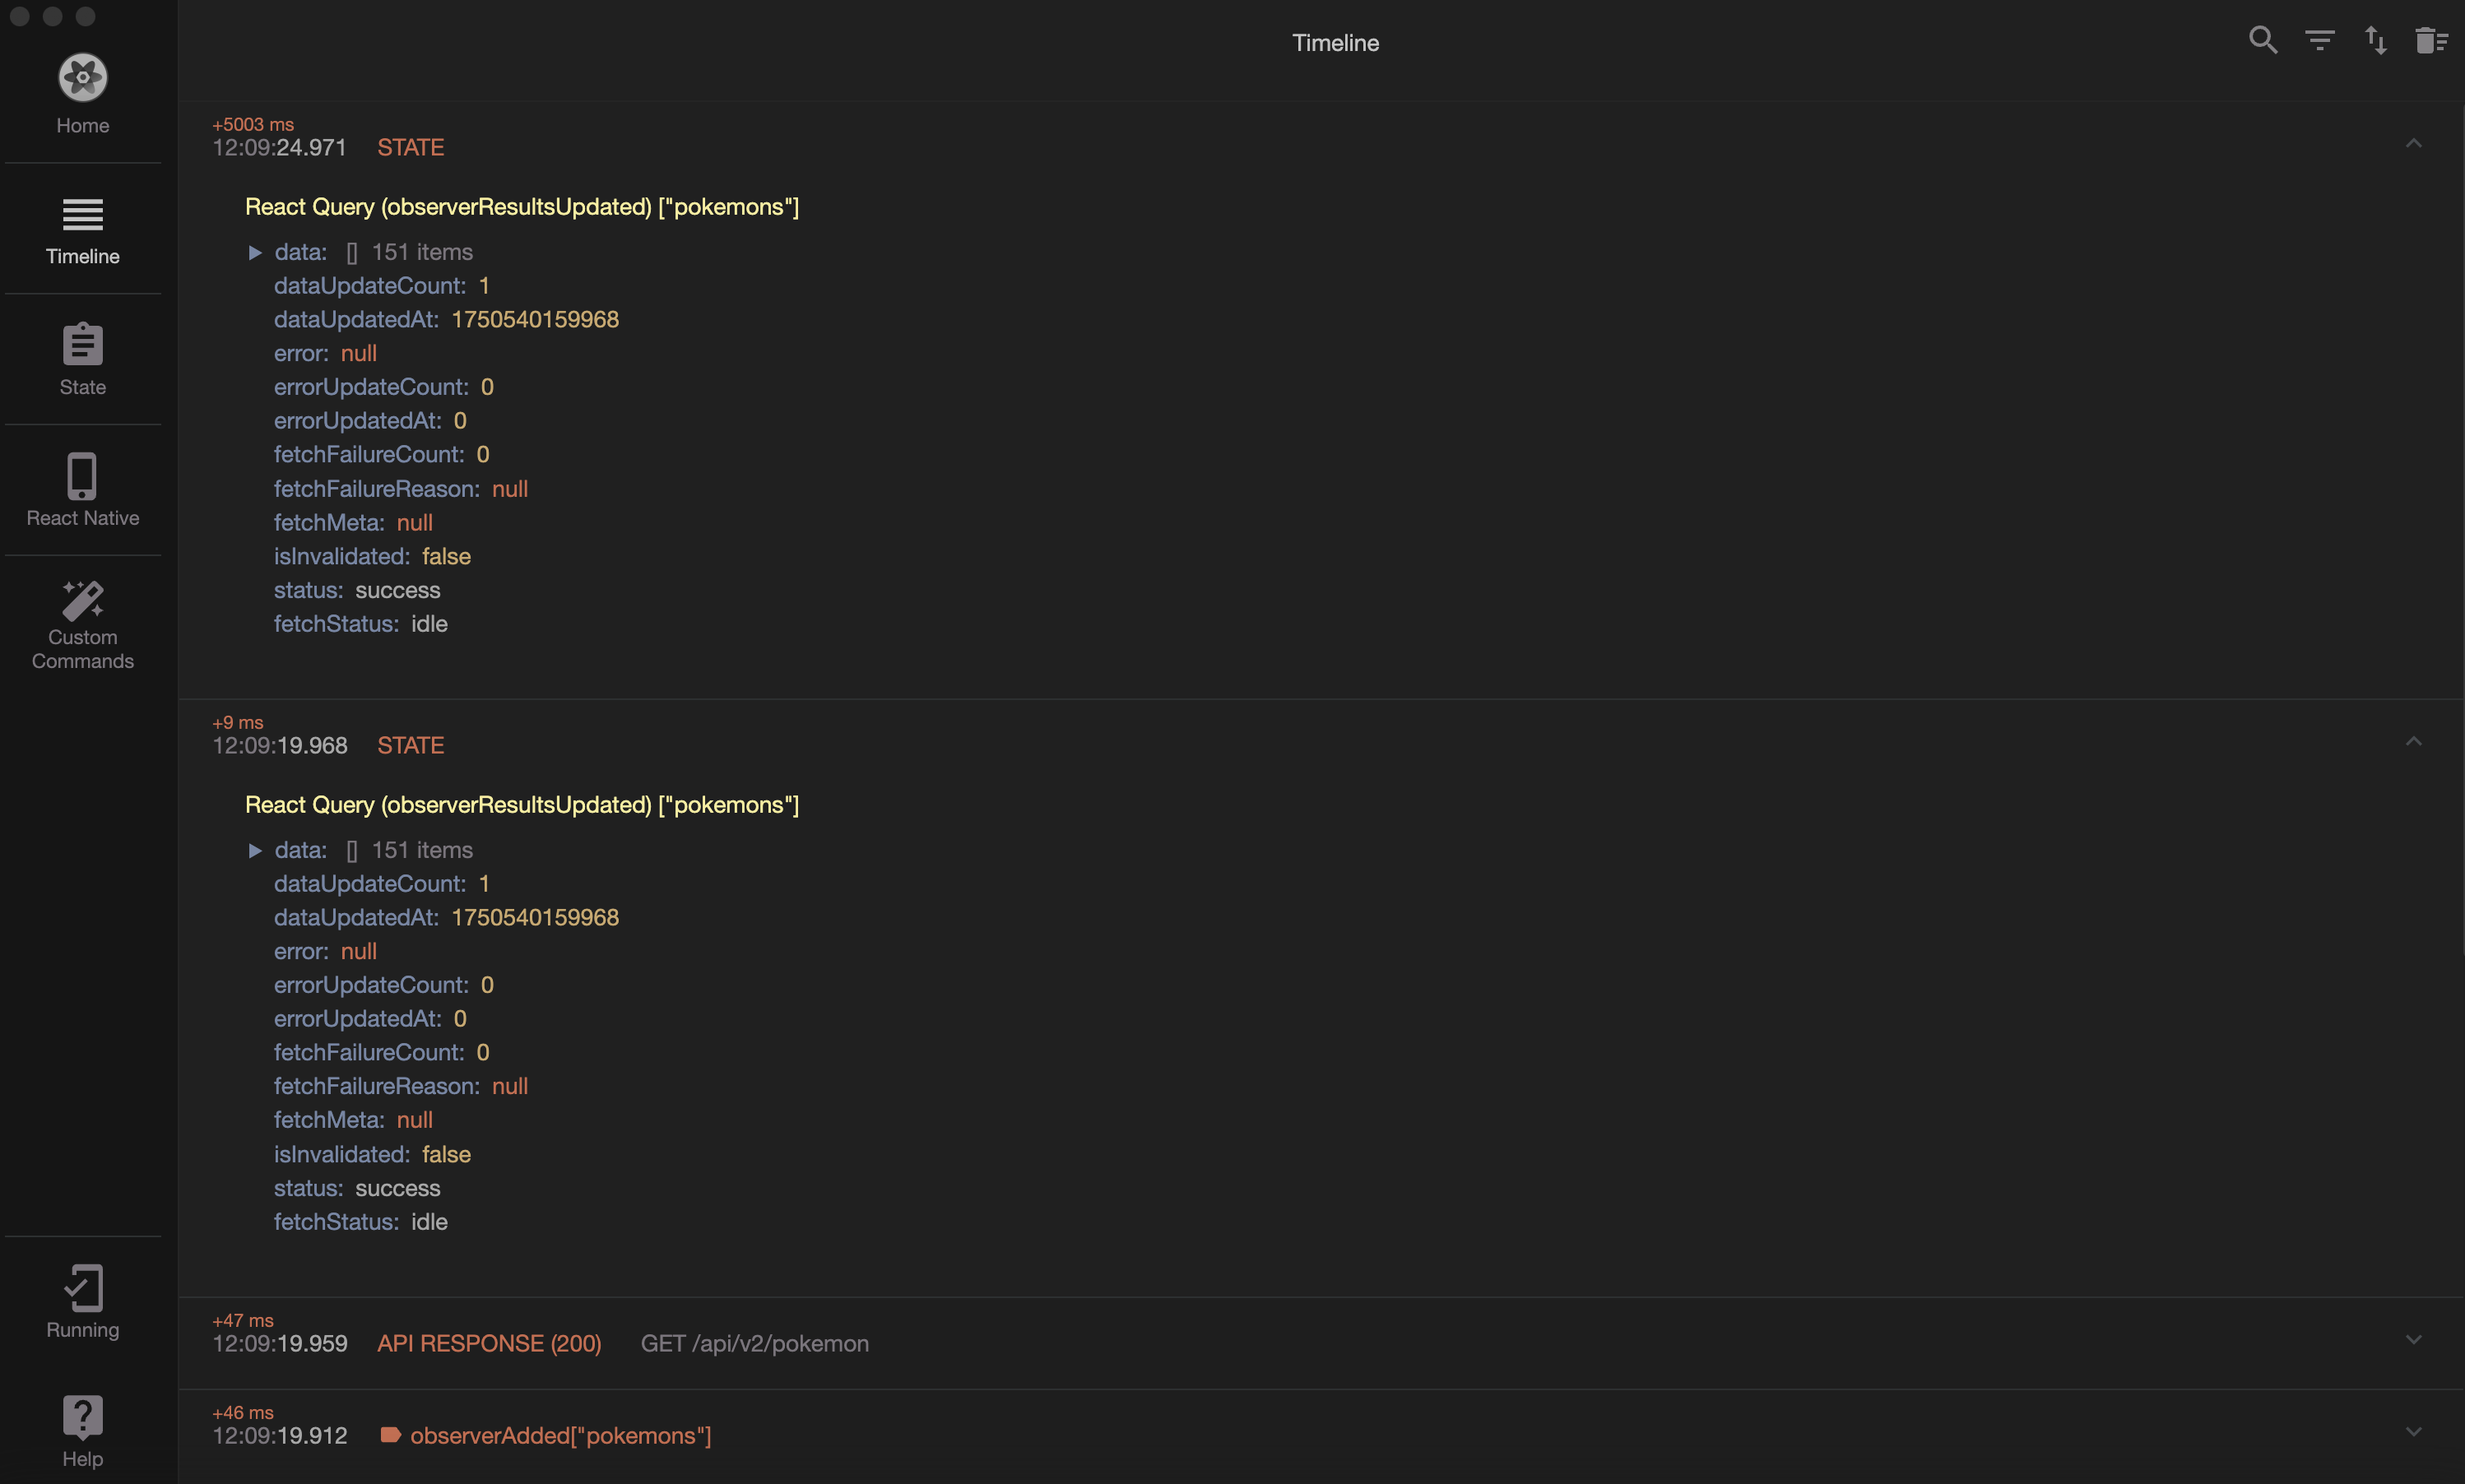The height and width of the screenshot is (1484, 2465).
Task: Click first React Query observerResultsUpdated title
Action: 521,207
